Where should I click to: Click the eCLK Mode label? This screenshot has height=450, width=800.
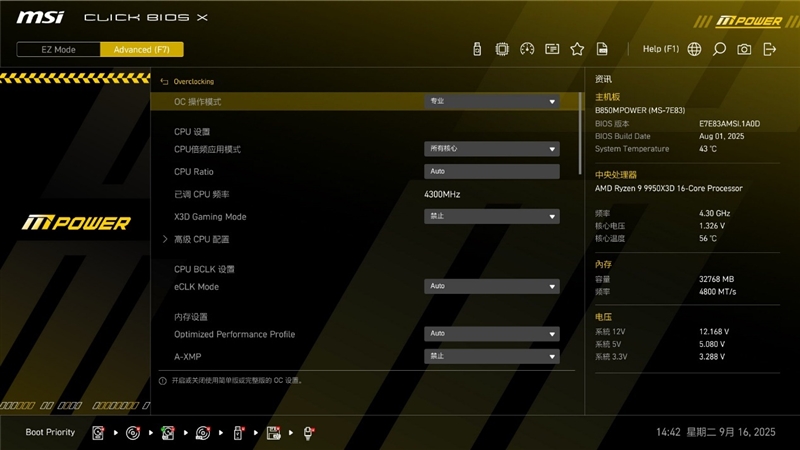tap(196, 287)
